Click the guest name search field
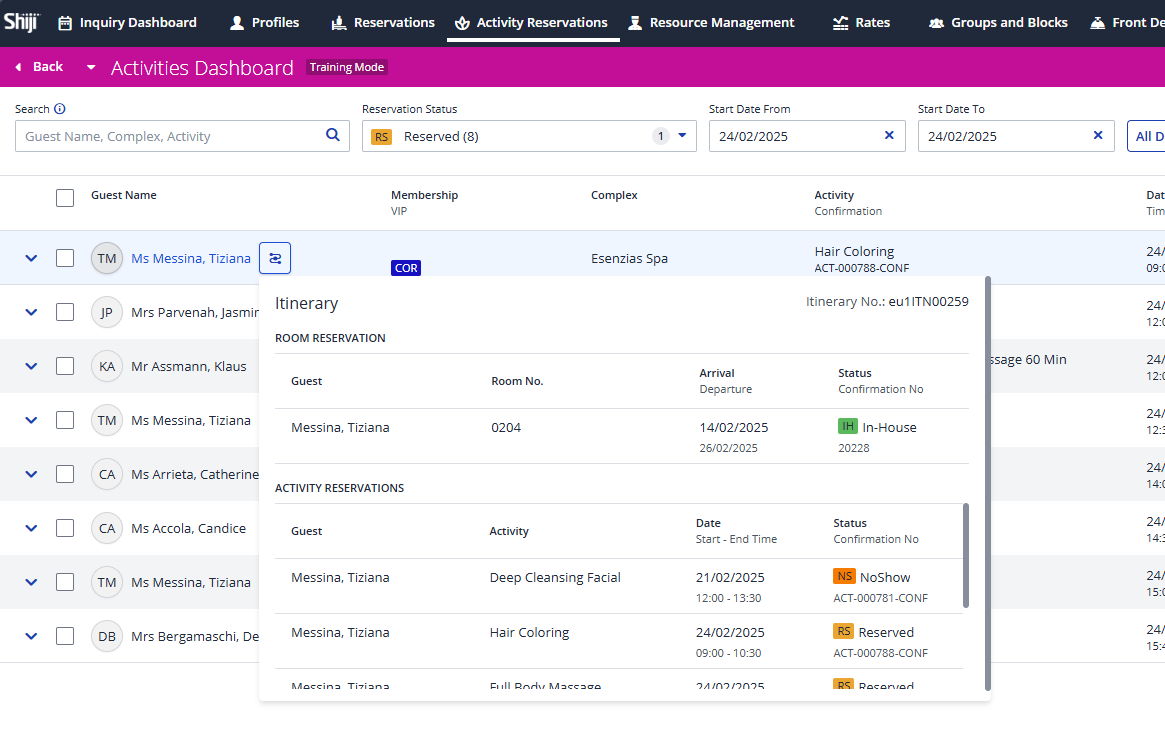 (x=170, y=136)
